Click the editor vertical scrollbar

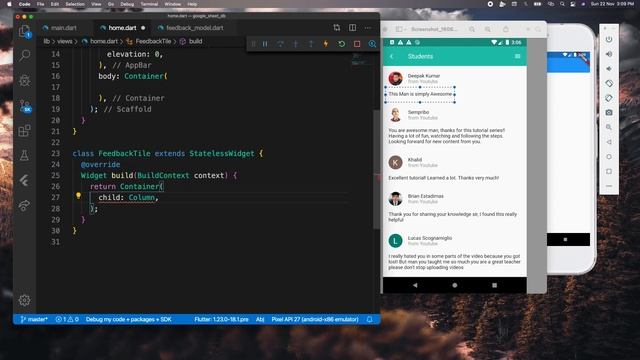click(376, 169)
